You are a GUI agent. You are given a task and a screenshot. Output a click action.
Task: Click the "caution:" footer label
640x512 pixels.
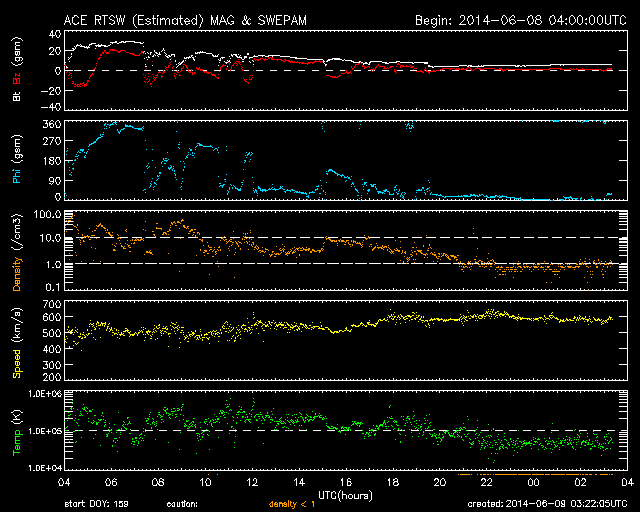tap(182, 504)
